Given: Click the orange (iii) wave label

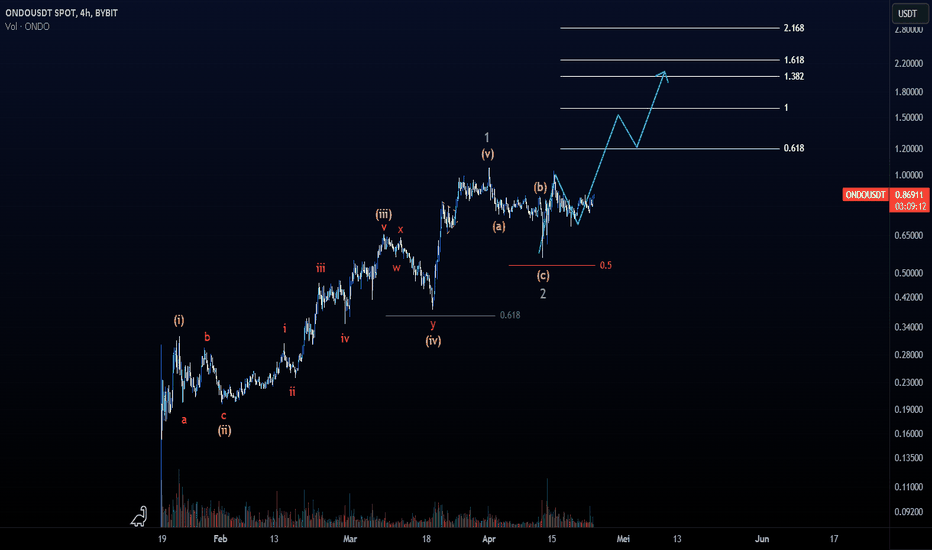Looking at the screenshot, I should point(383,214).
